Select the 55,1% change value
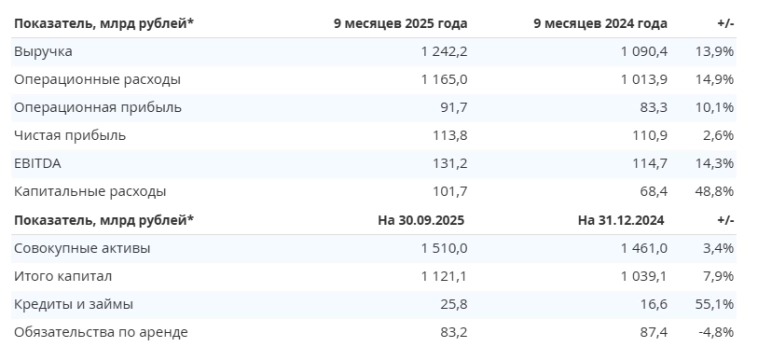 point(715,304)
